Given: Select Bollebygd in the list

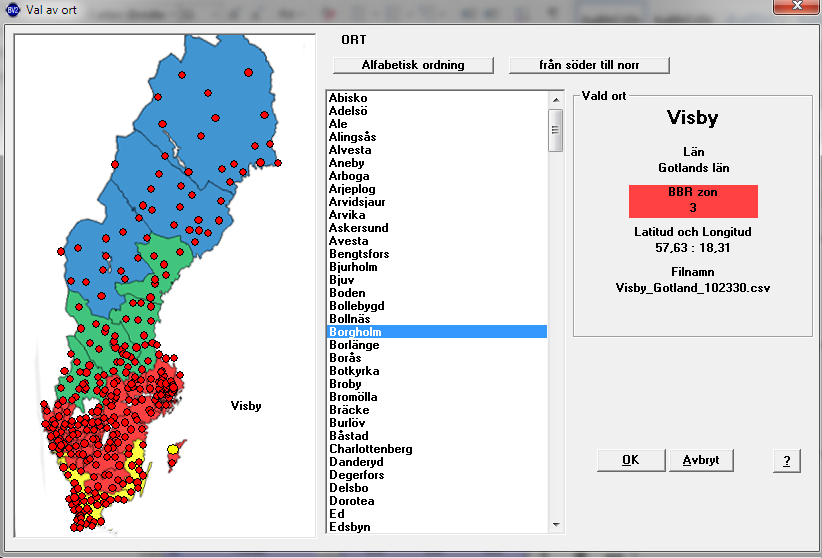Looking at the screenshot, I should pyautogui.click(x=437, y=306).
